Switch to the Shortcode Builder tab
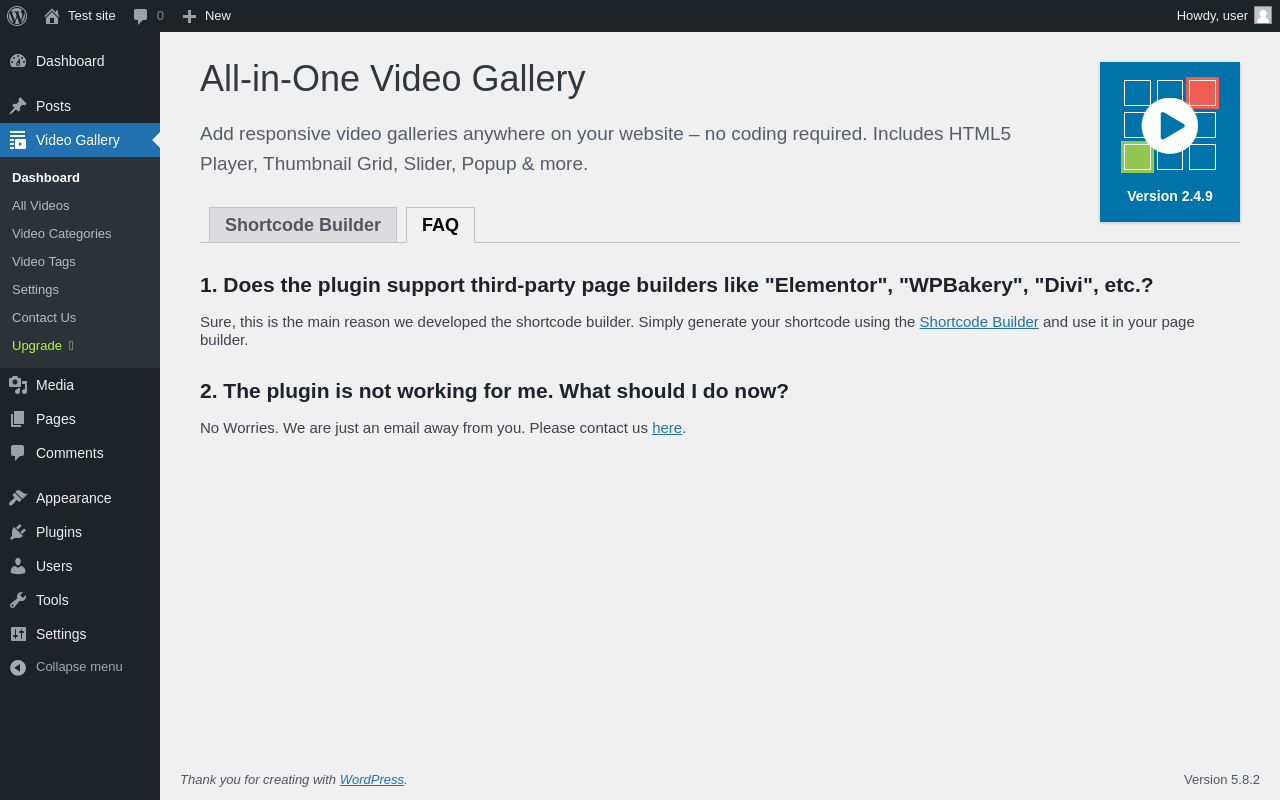 point(303,225)
